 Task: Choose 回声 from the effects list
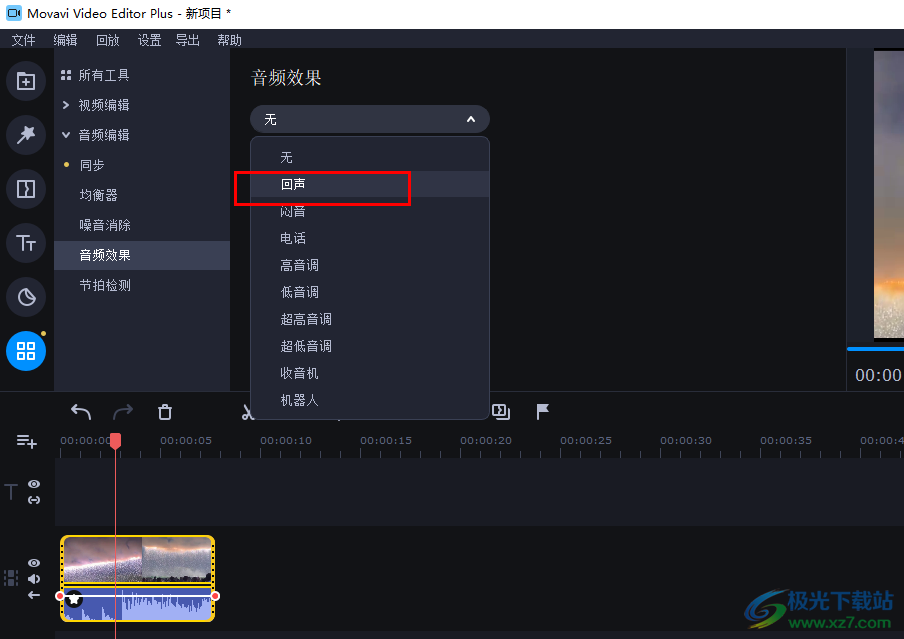pyautogui.click(x=294, y=185)
